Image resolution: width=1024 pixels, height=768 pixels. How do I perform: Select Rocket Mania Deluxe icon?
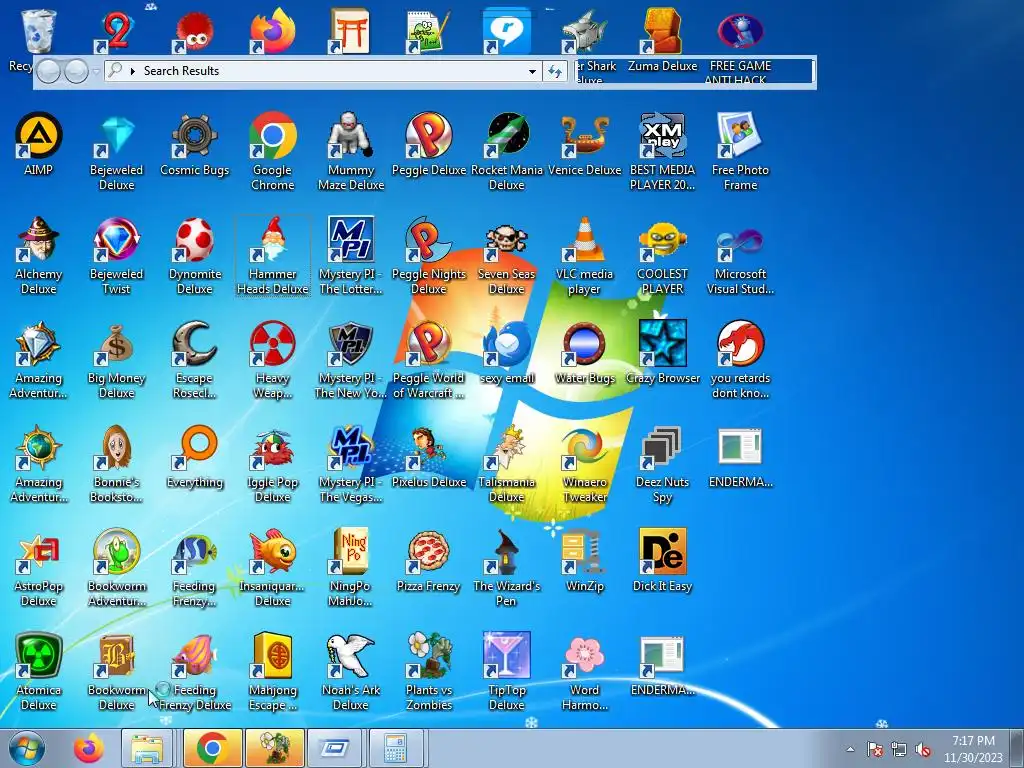507,152
